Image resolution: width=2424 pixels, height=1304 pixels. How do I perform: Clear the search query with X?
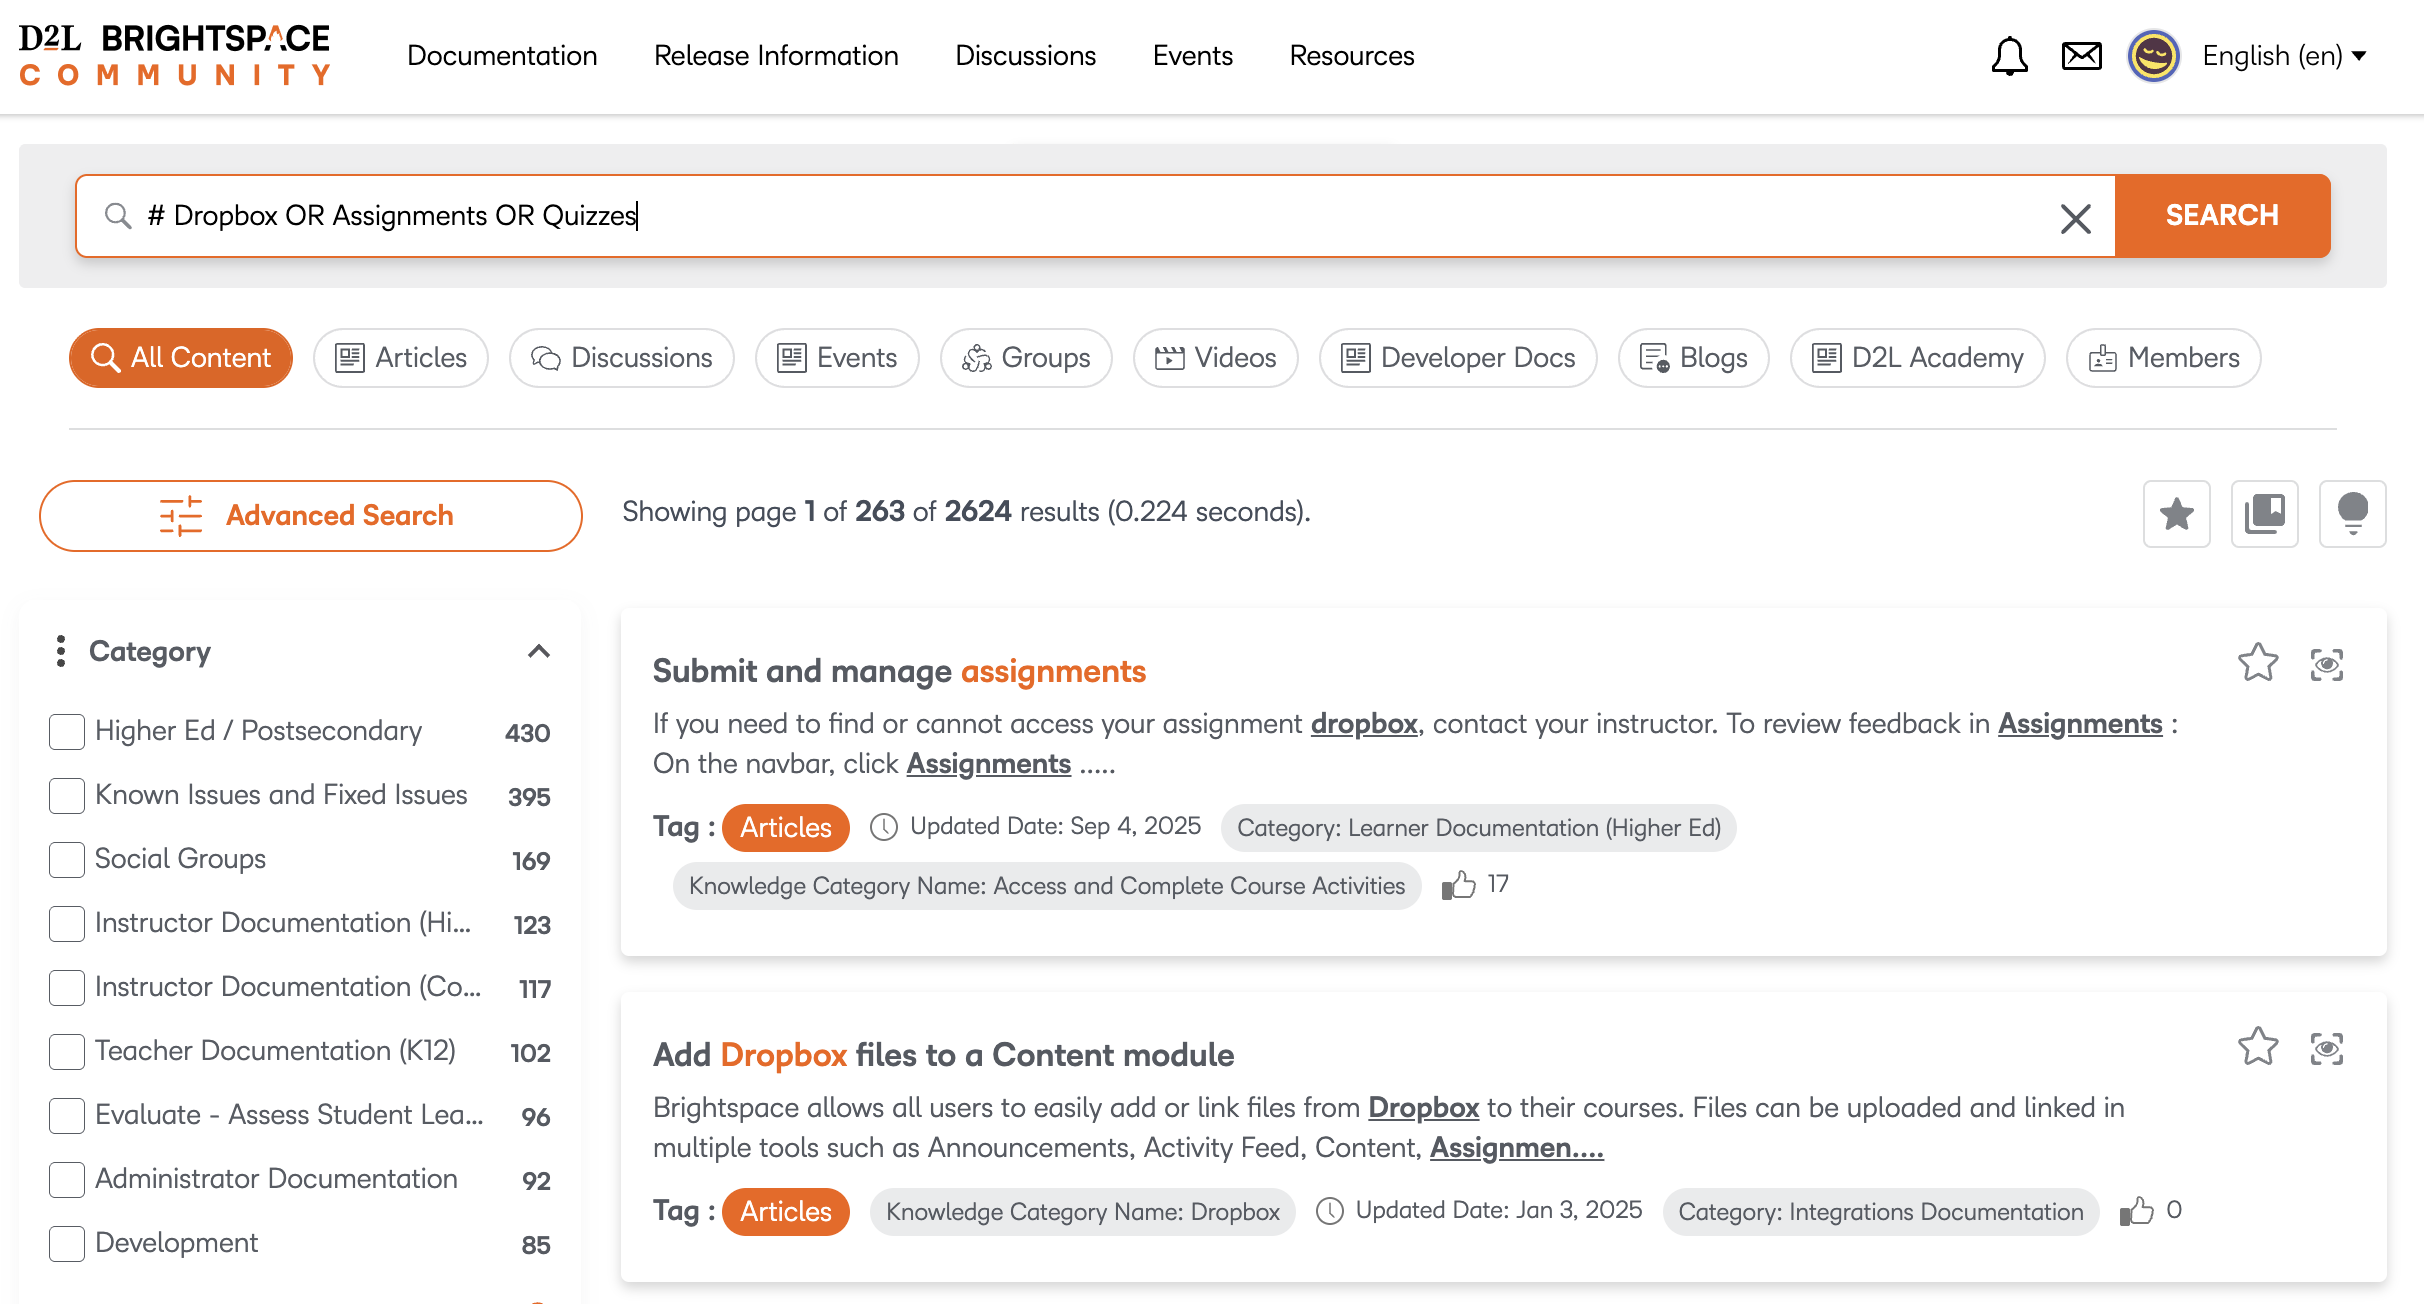2075,218
